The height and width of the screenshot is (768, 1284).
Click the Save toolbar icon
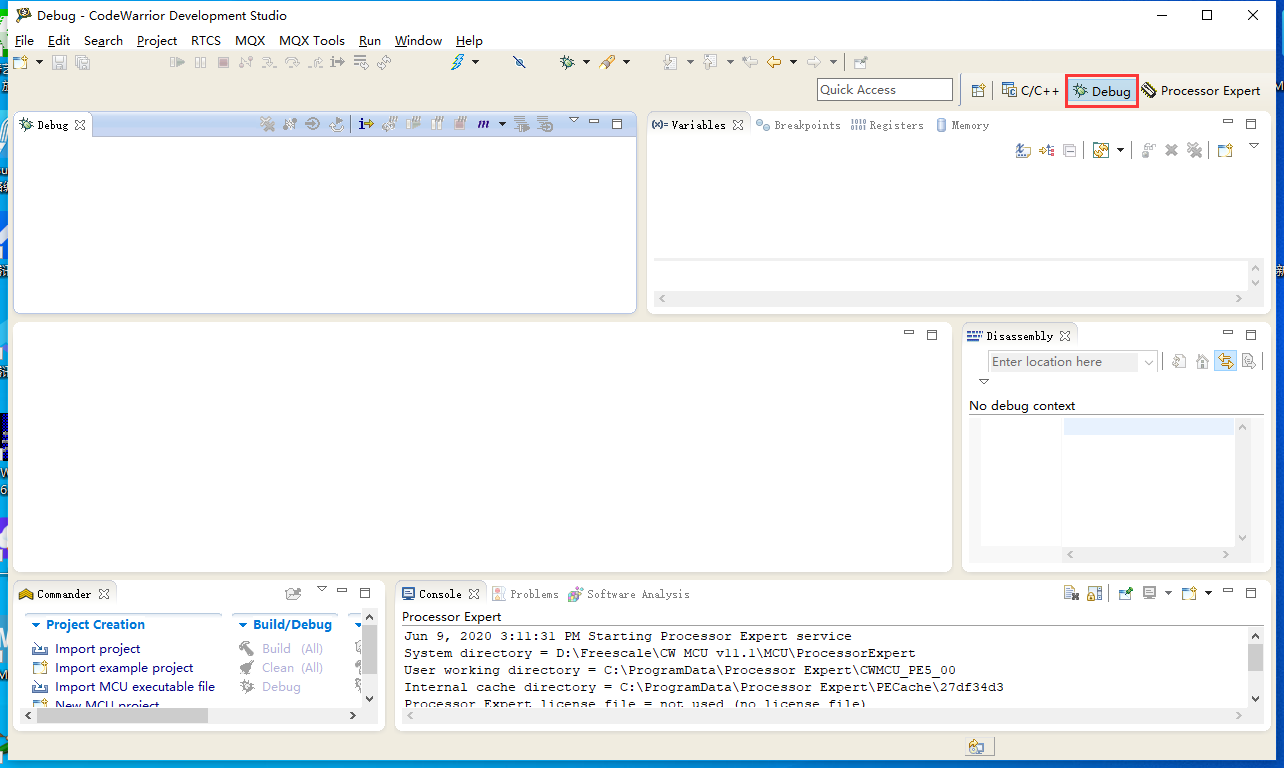[59, 62]
